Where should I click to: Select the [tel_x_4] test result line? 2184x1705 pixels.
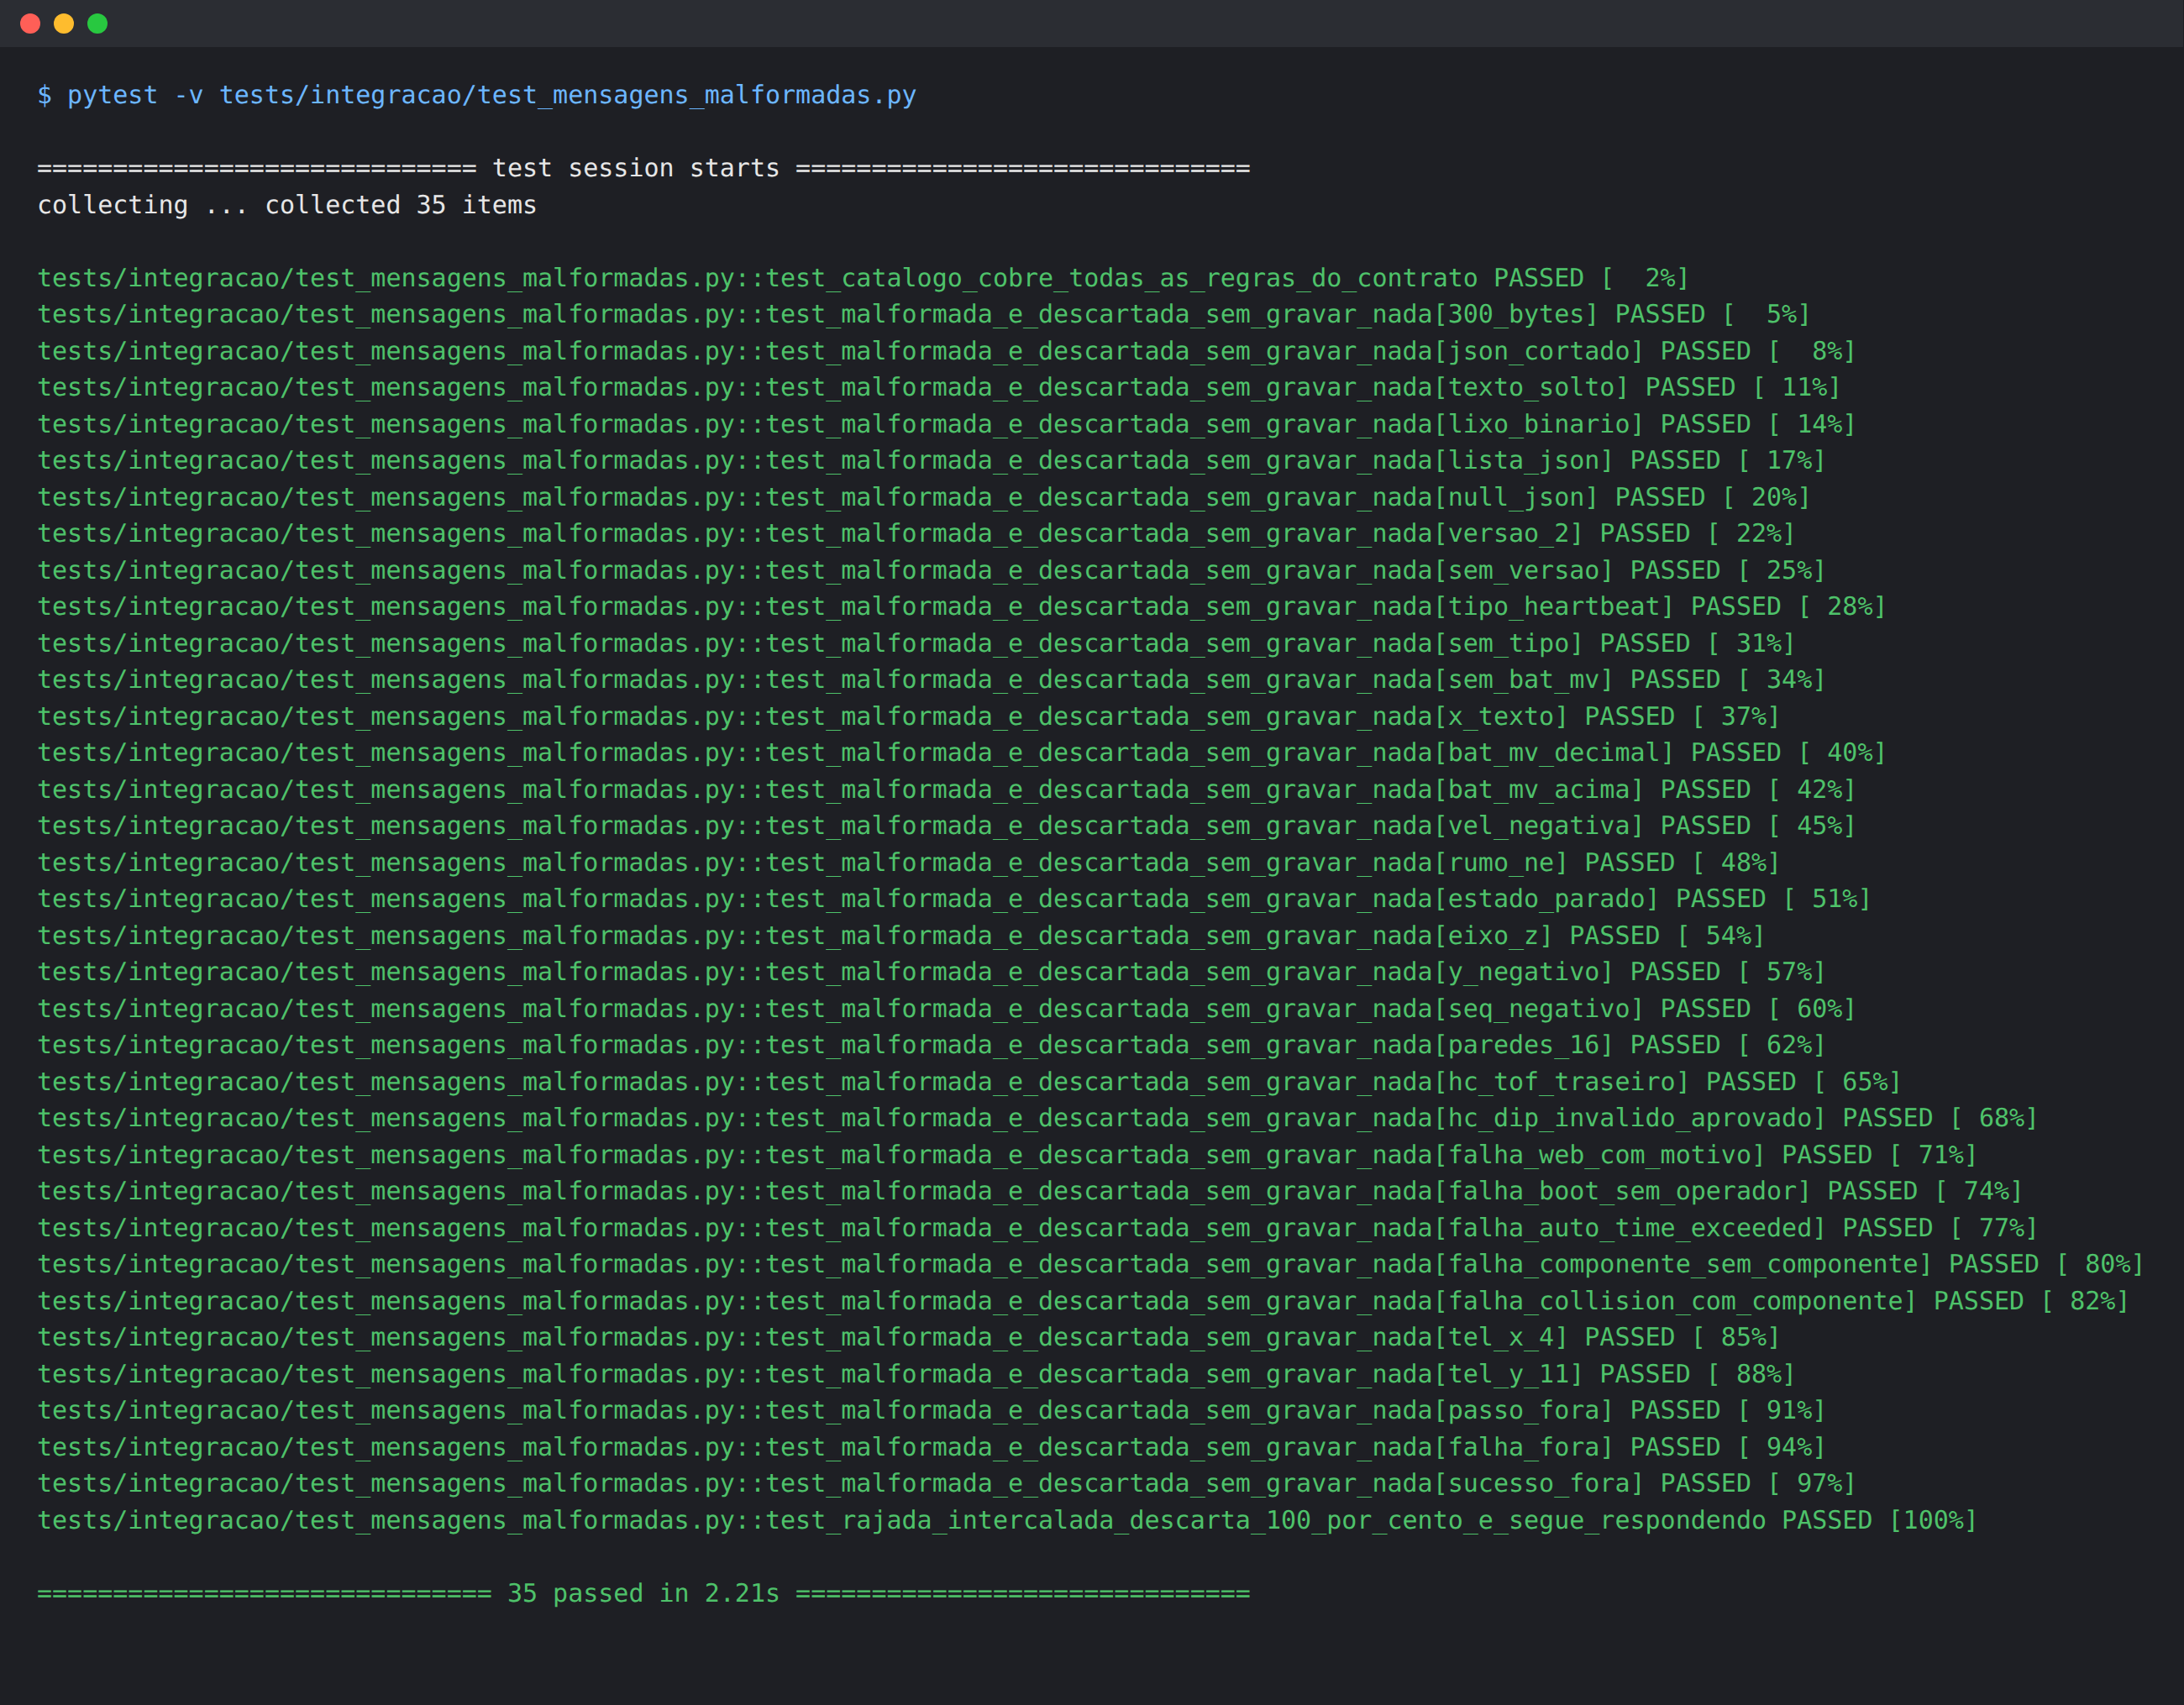pos(909,1336)
